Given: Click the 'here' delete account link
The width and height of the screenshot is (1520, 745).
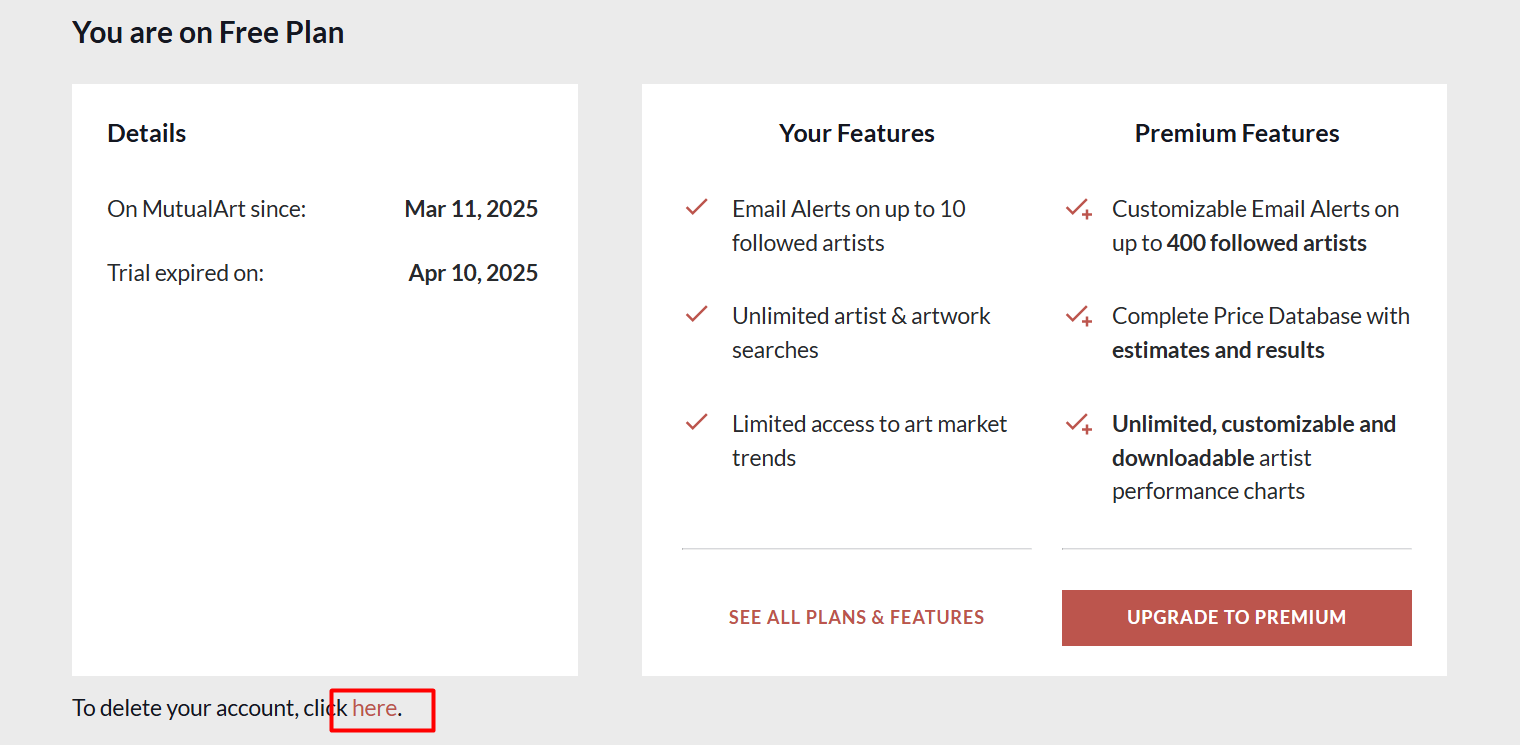Looking at the screenshot, I should 375,709.
